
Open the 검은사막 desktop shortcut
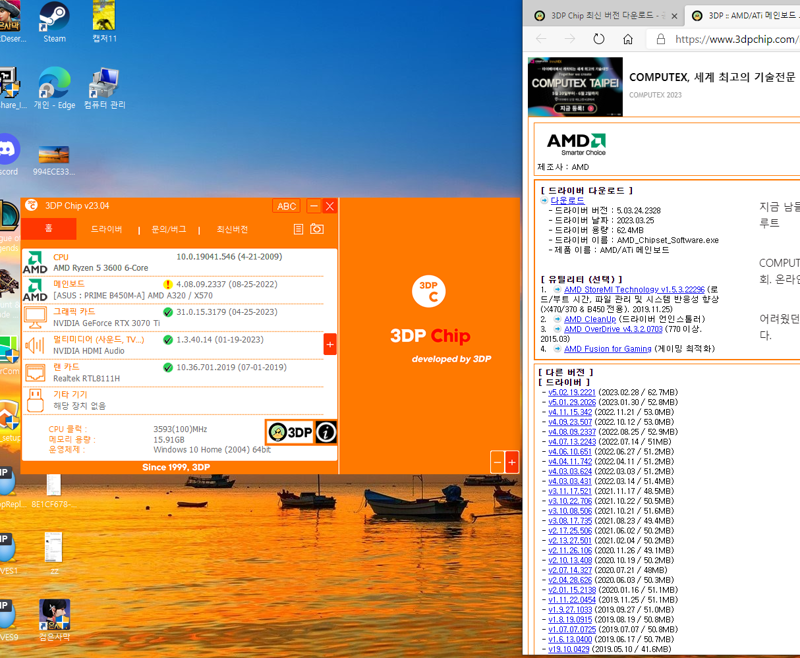pos(54,620)
